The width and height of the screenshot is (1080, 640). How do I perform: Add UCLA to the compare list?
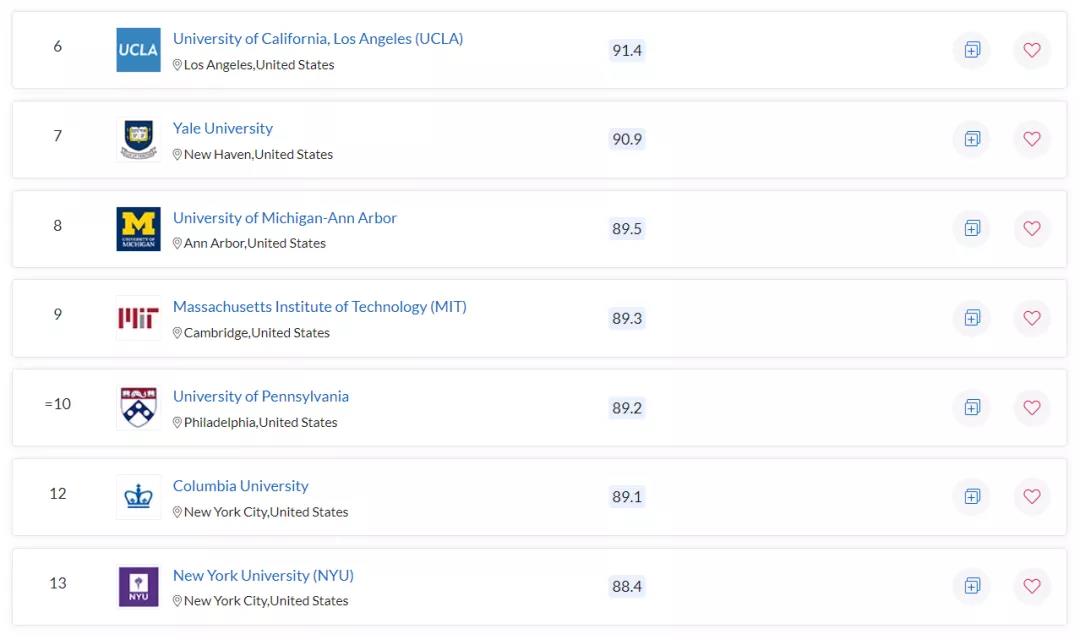click(972, 50)
